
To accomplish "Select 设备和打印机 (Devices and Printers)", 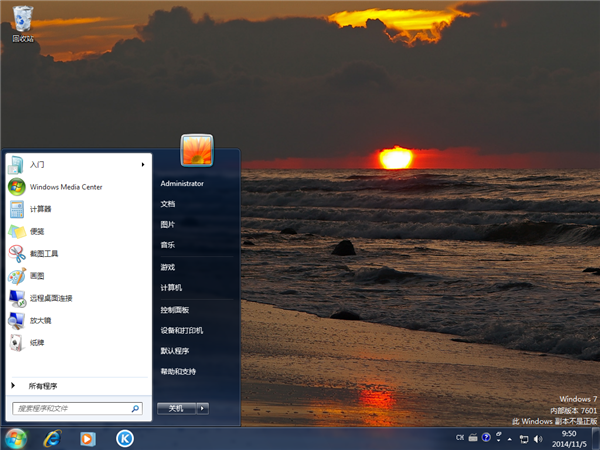I will click(181, 330).
